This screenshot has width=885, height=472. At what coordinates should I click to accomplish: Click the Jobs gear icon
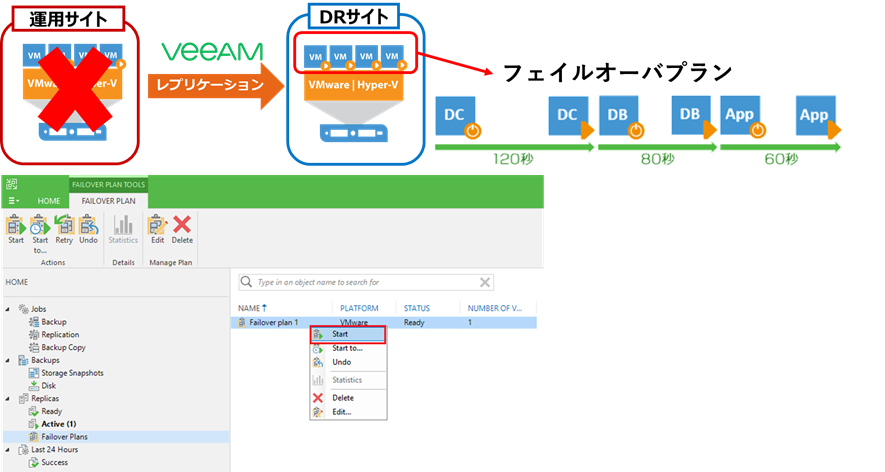click(24, 309)
